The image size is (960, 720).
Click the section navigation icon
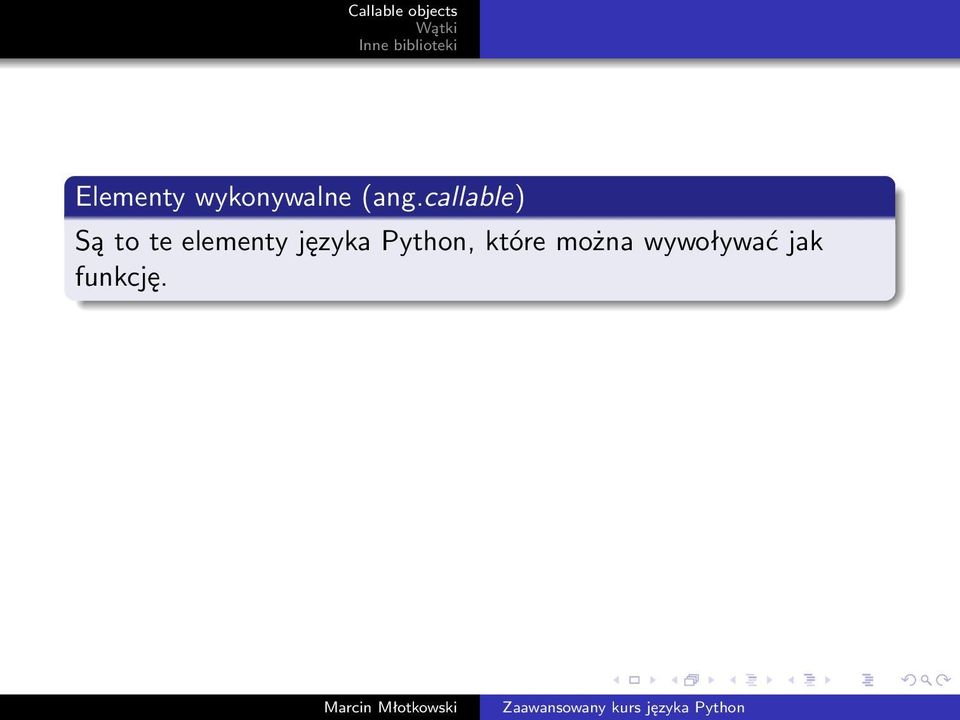(x=809, y=680)
